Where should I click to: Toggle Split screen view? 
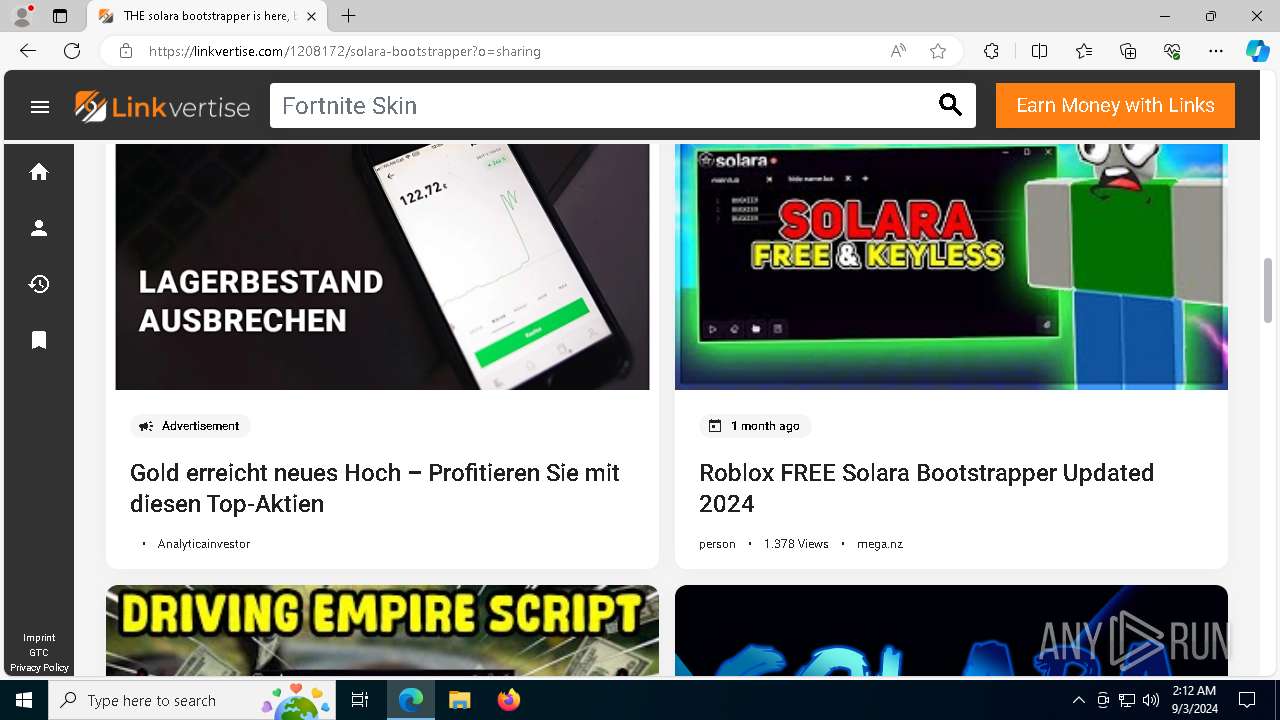[1039, 51]
